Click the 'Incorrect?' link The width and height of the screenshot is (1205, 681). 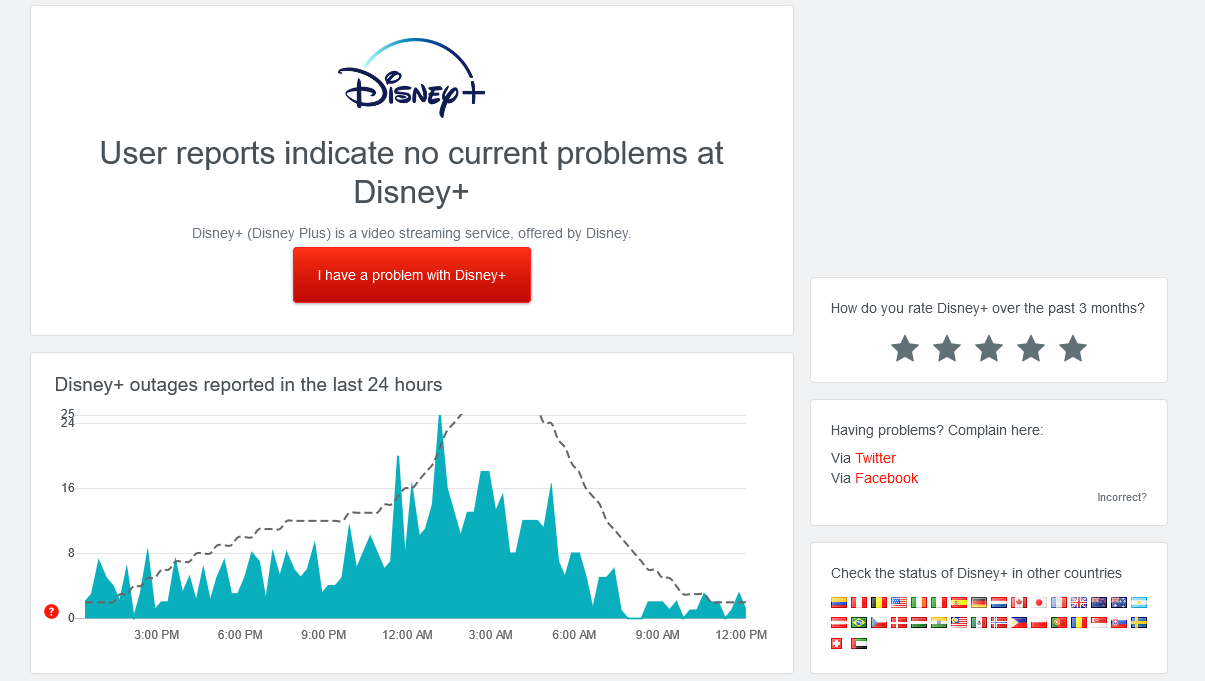point(1122,497)
